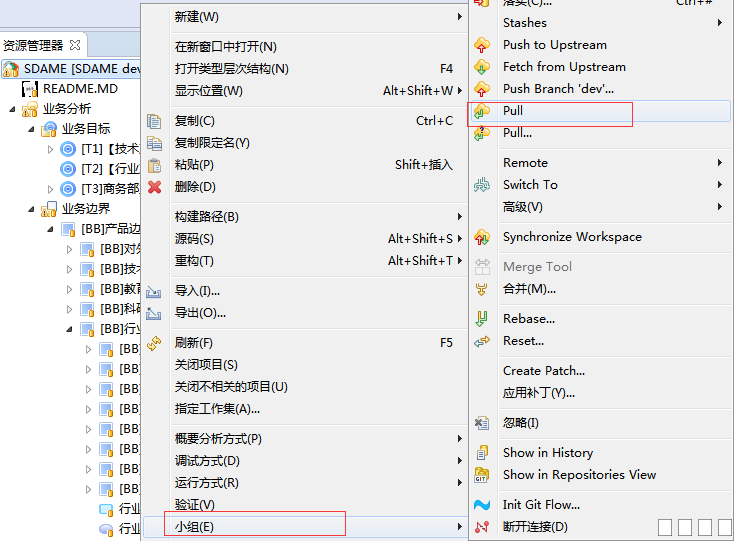Collapse the 业务边界 tree node
This screenshot has height=541, width=734.
[x=31, y=209]
